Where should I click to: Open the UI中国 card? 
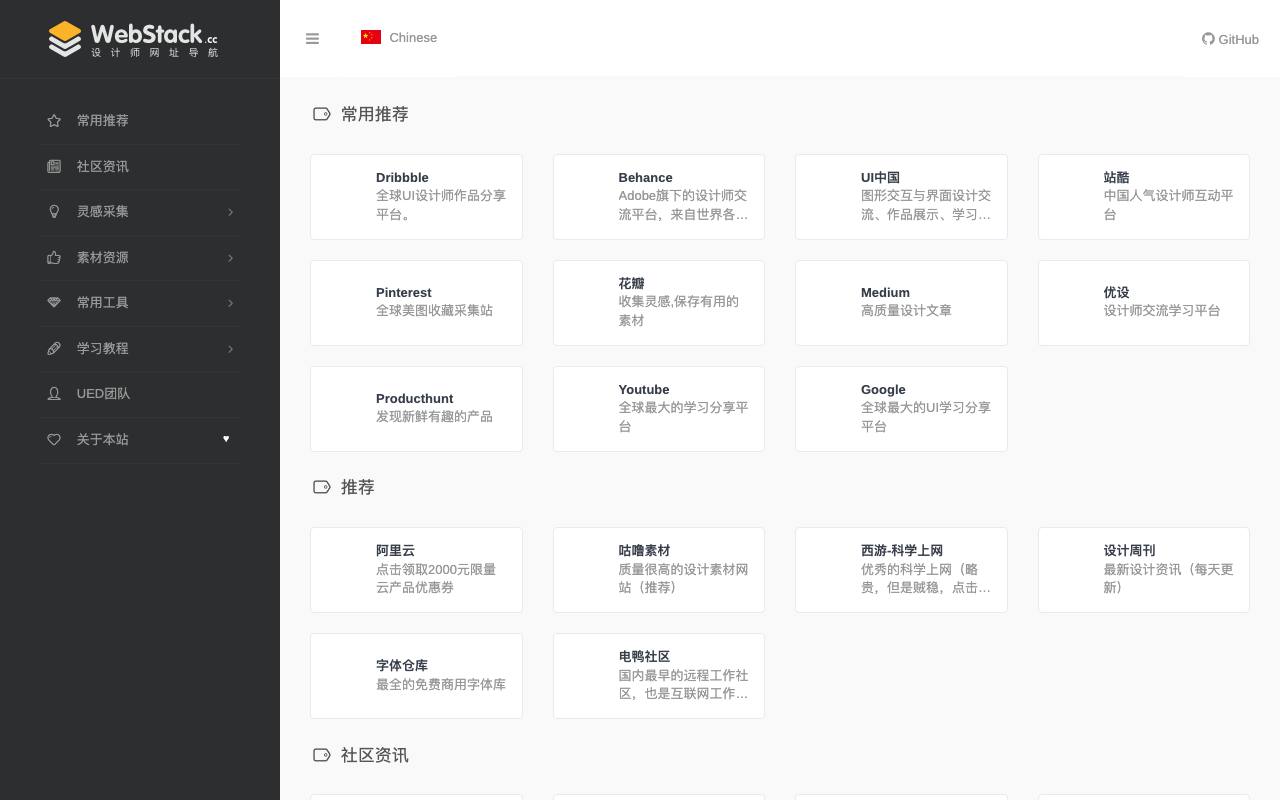coord(901,197)
